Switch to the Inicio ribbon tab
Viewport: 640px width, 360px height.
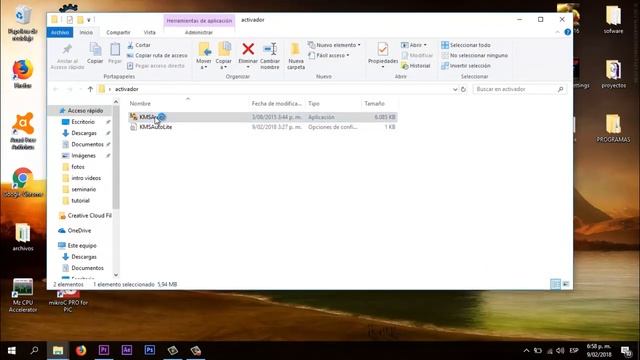[86, 32]
